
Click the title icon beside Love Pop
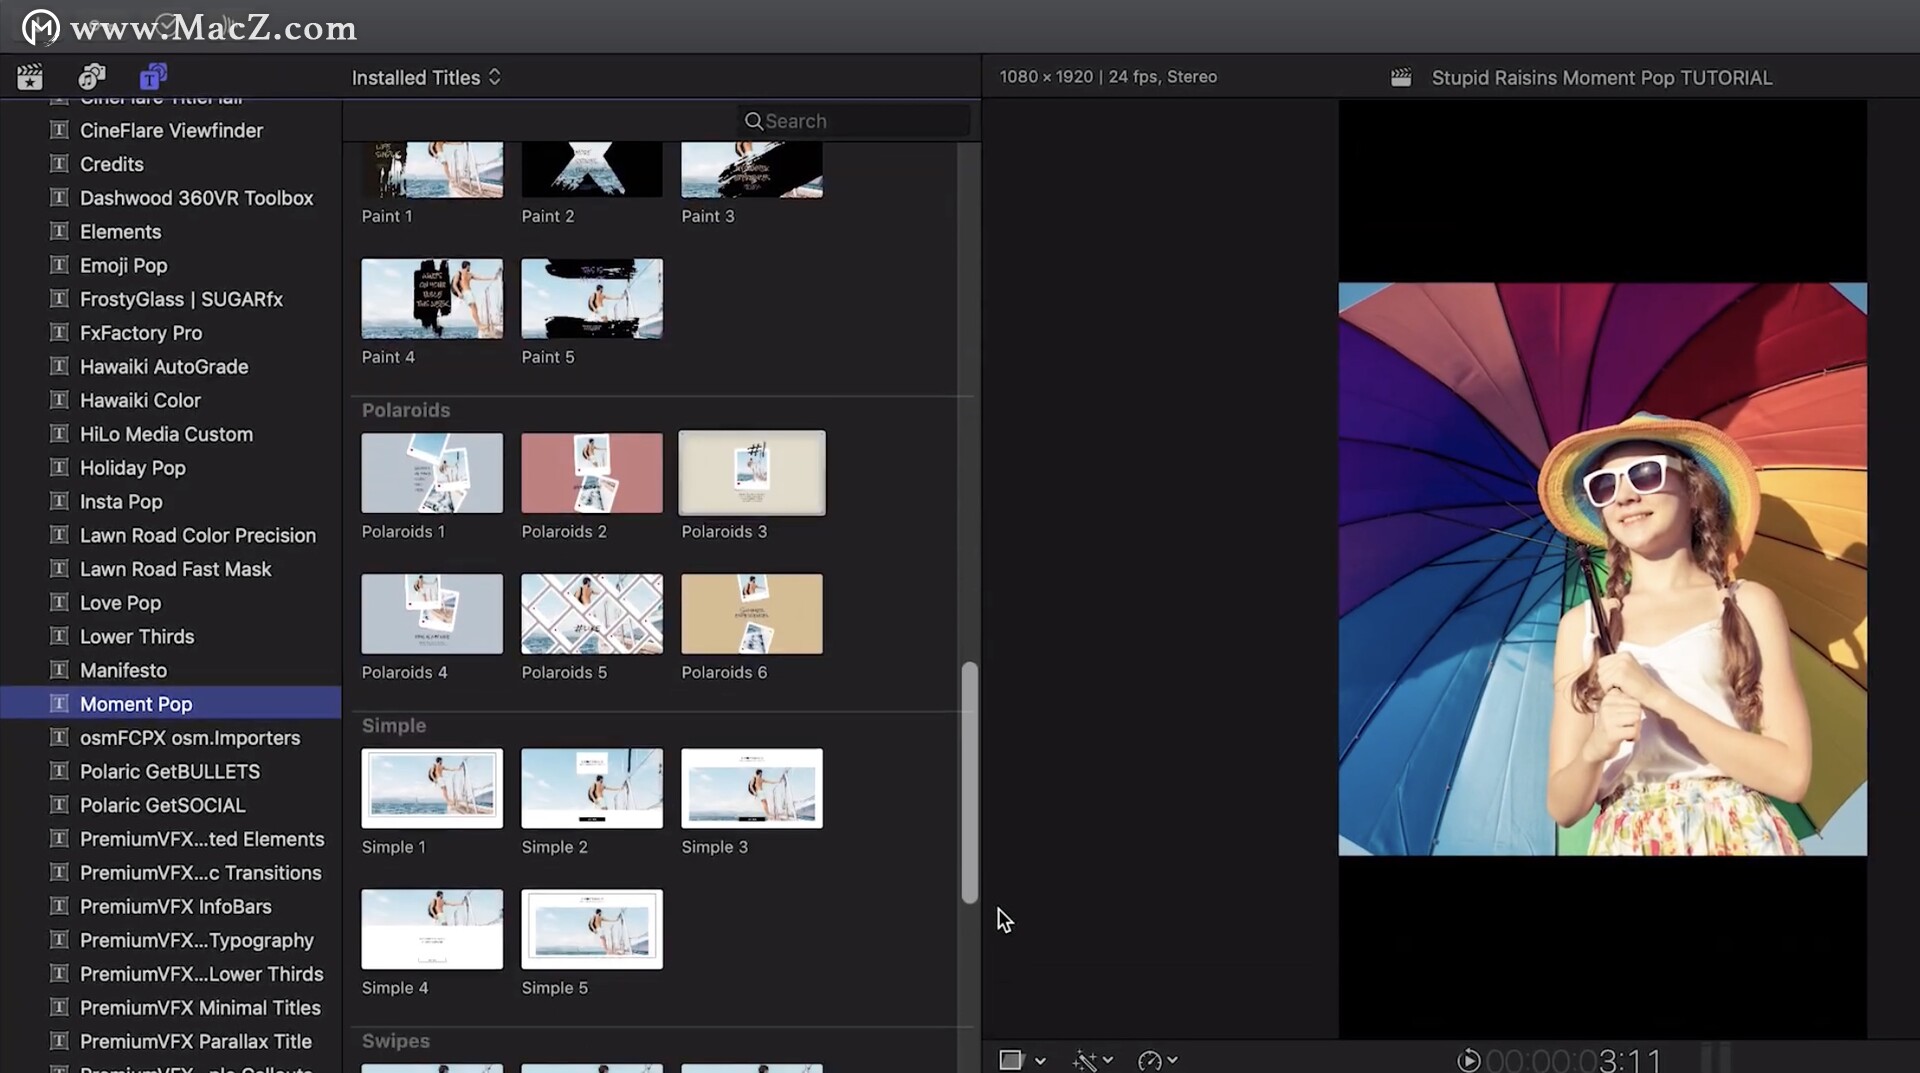tap(59, 603)
